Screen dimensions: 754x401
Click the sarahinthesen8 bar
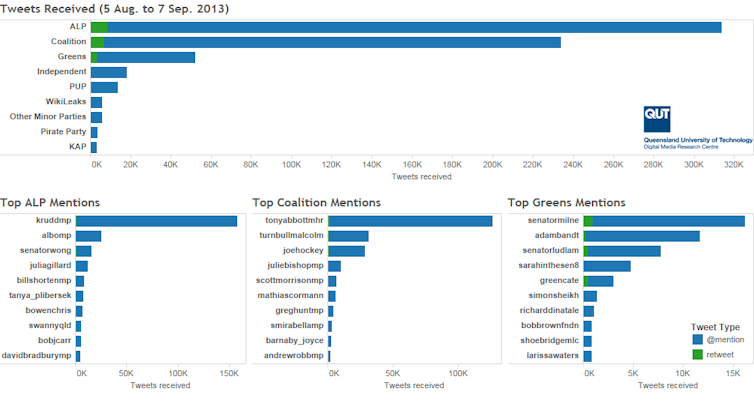point(607,266)
